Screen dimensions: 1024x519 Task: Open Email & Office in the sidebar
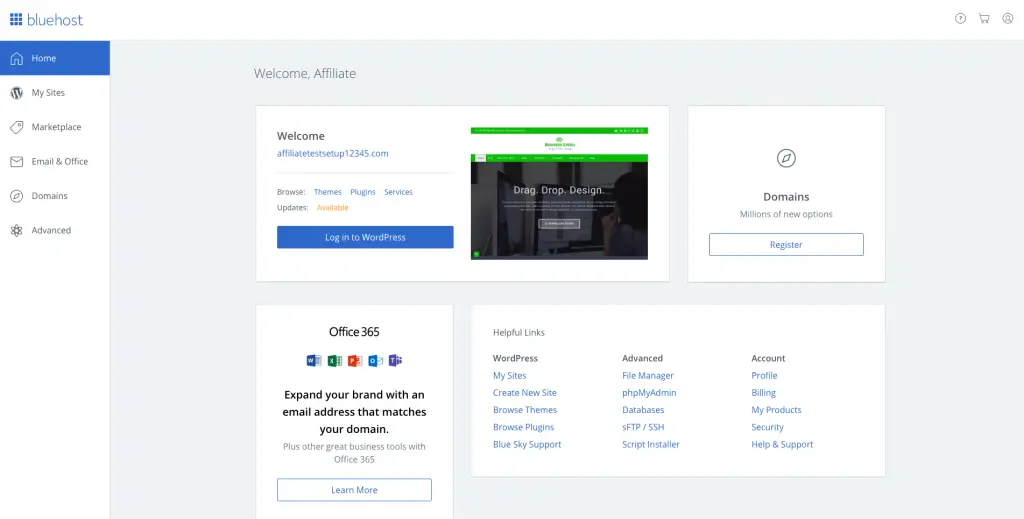pos(55,161)
